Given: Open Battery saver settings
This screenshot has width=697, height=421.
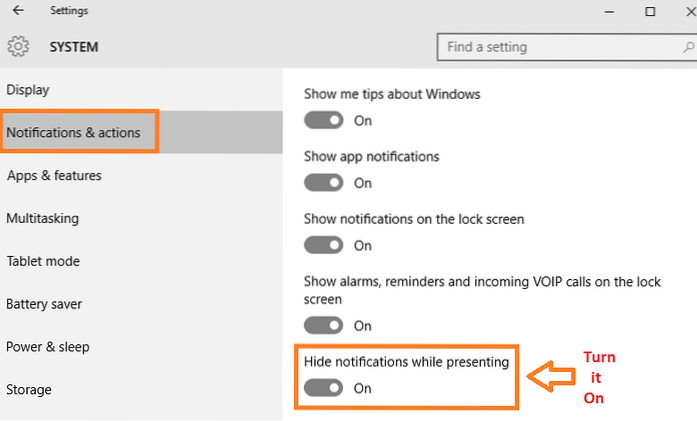Looking at the screenshot, I should pyautogui.click(x=44, y=304).
